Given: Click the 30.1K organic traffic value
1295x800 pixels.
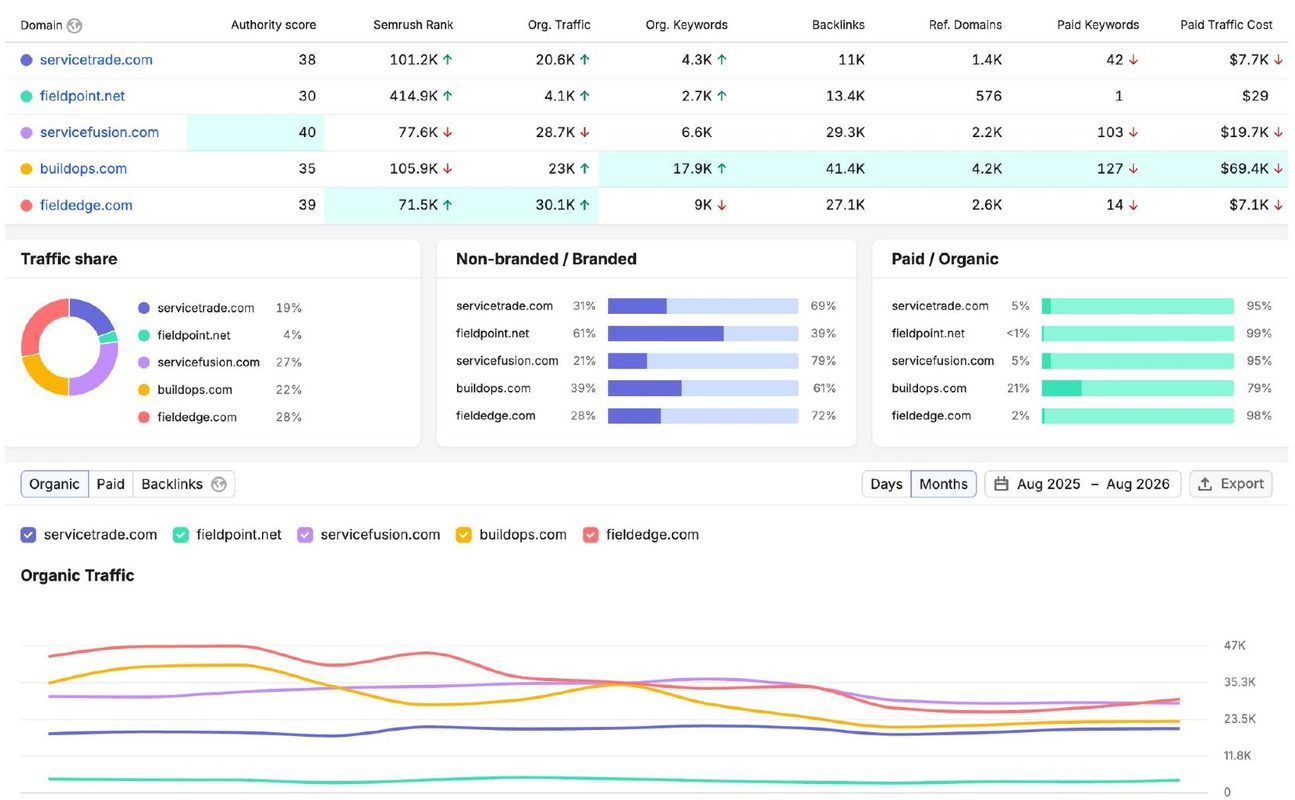Looking at the screenshot, I should pos(555,205).
